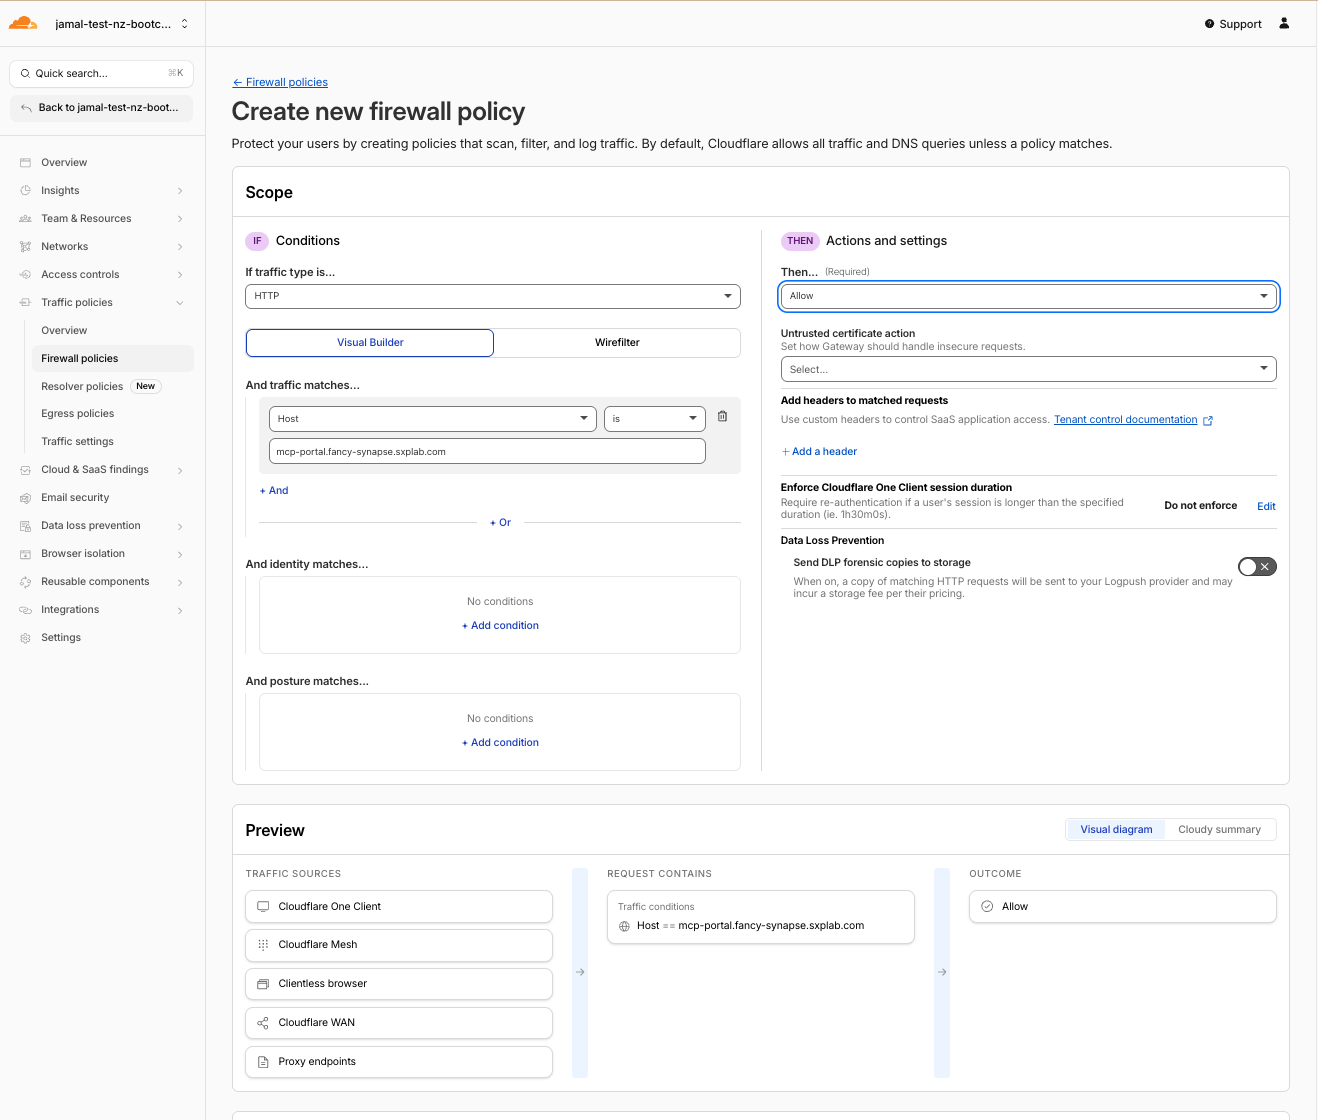
Task: Collapse the Traffic policies section
Action: [180, 302]
